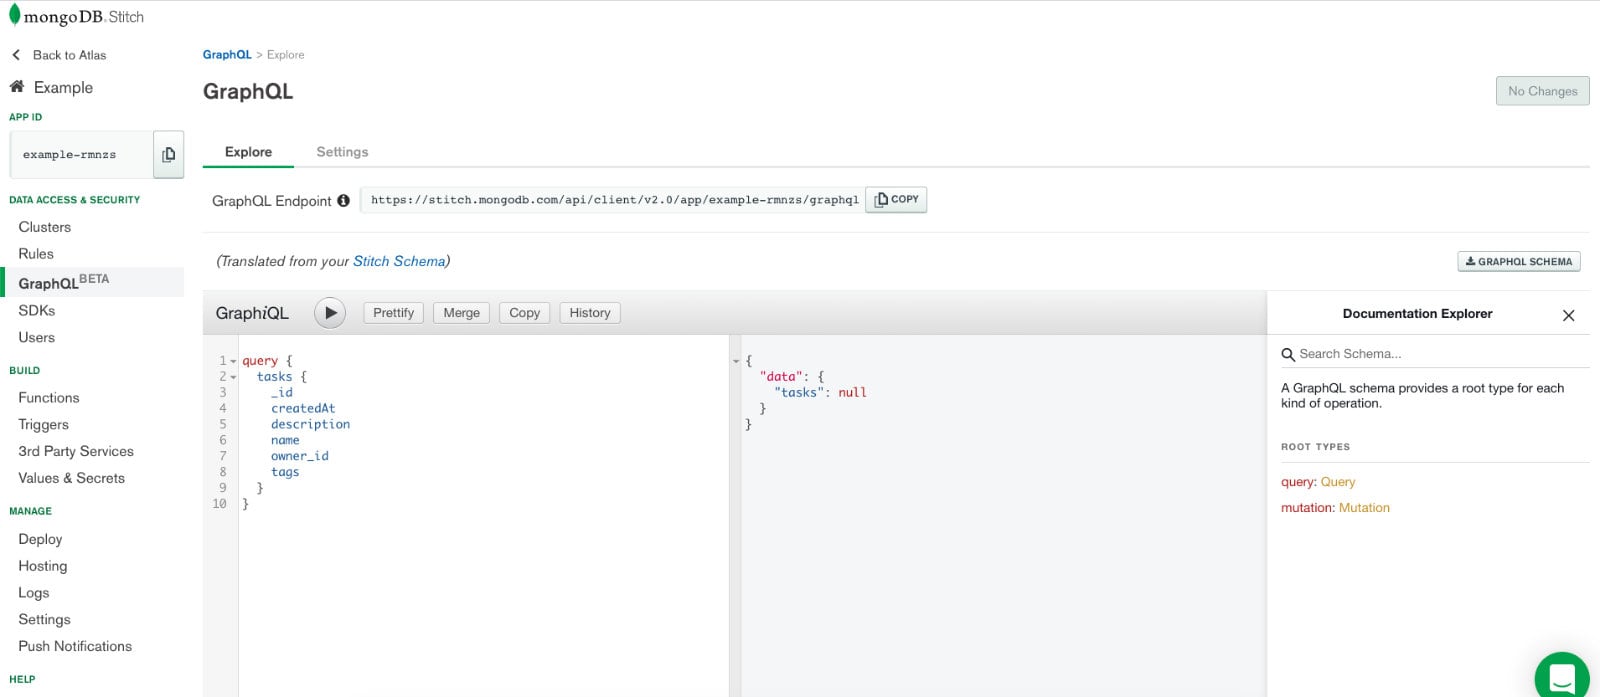The height and width of the screenshot is (697, 1600).
Task: Open 3rd Party Services
Action: coord(76,451)
